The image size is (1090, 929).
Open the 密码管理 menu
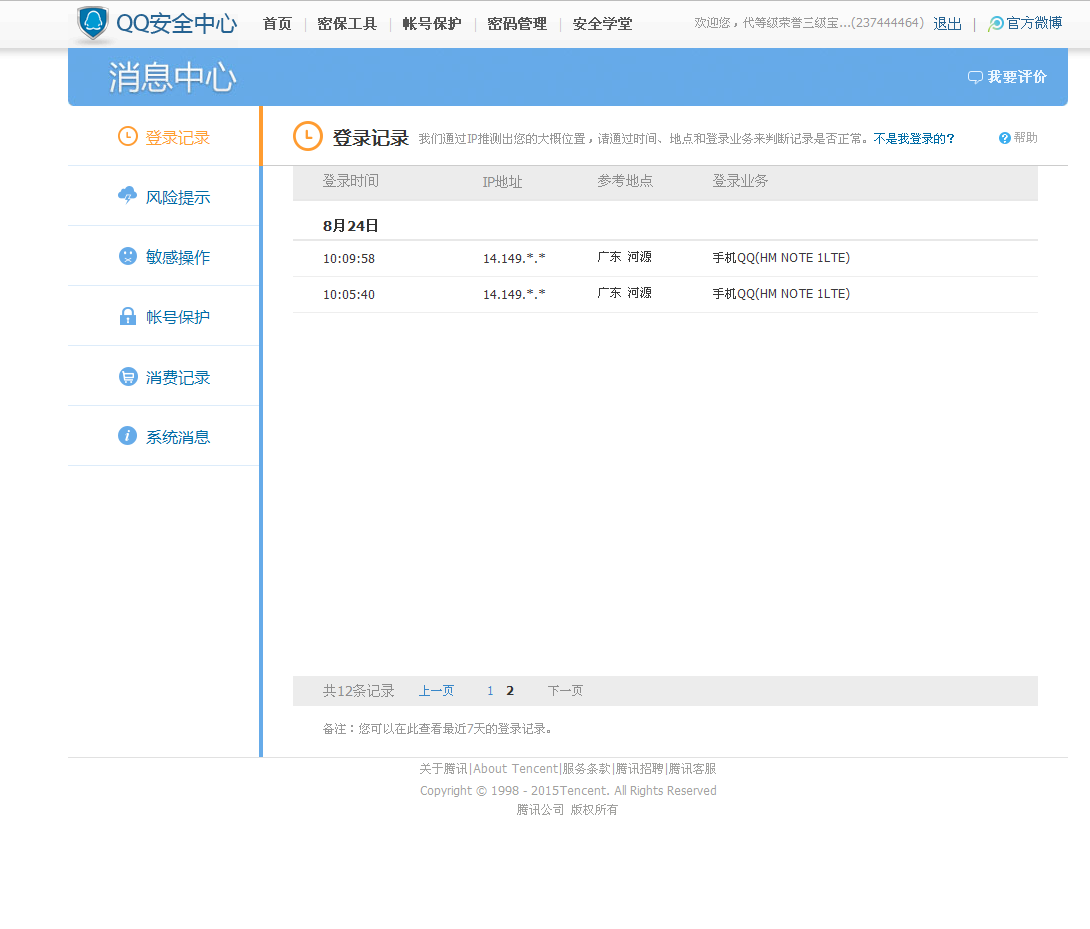click(x=517, y=24)
